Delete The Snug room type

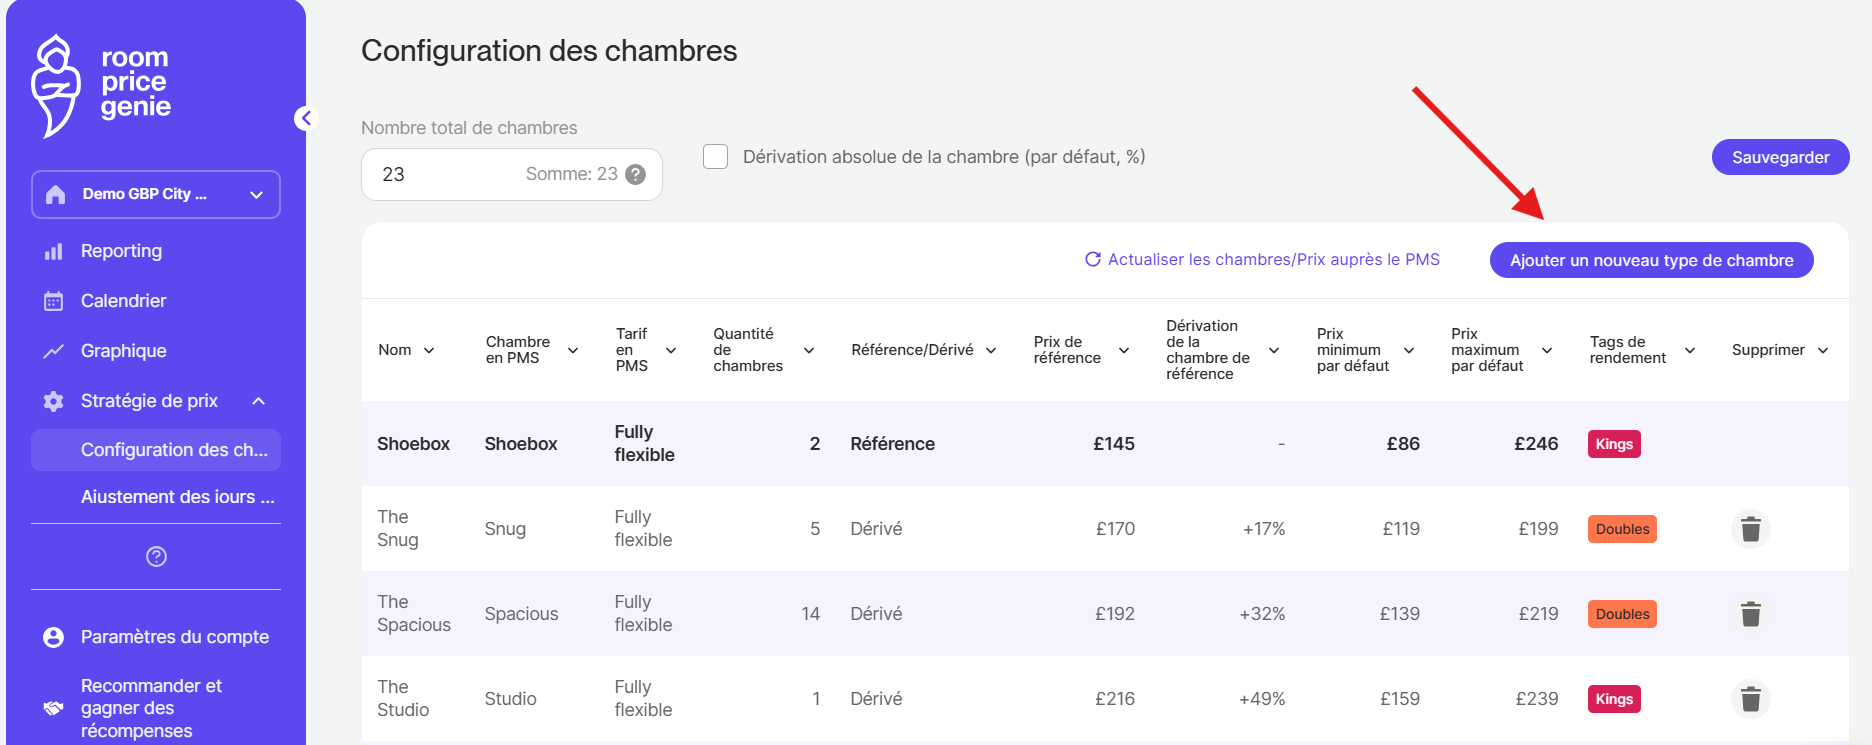tap(1750, 529)
